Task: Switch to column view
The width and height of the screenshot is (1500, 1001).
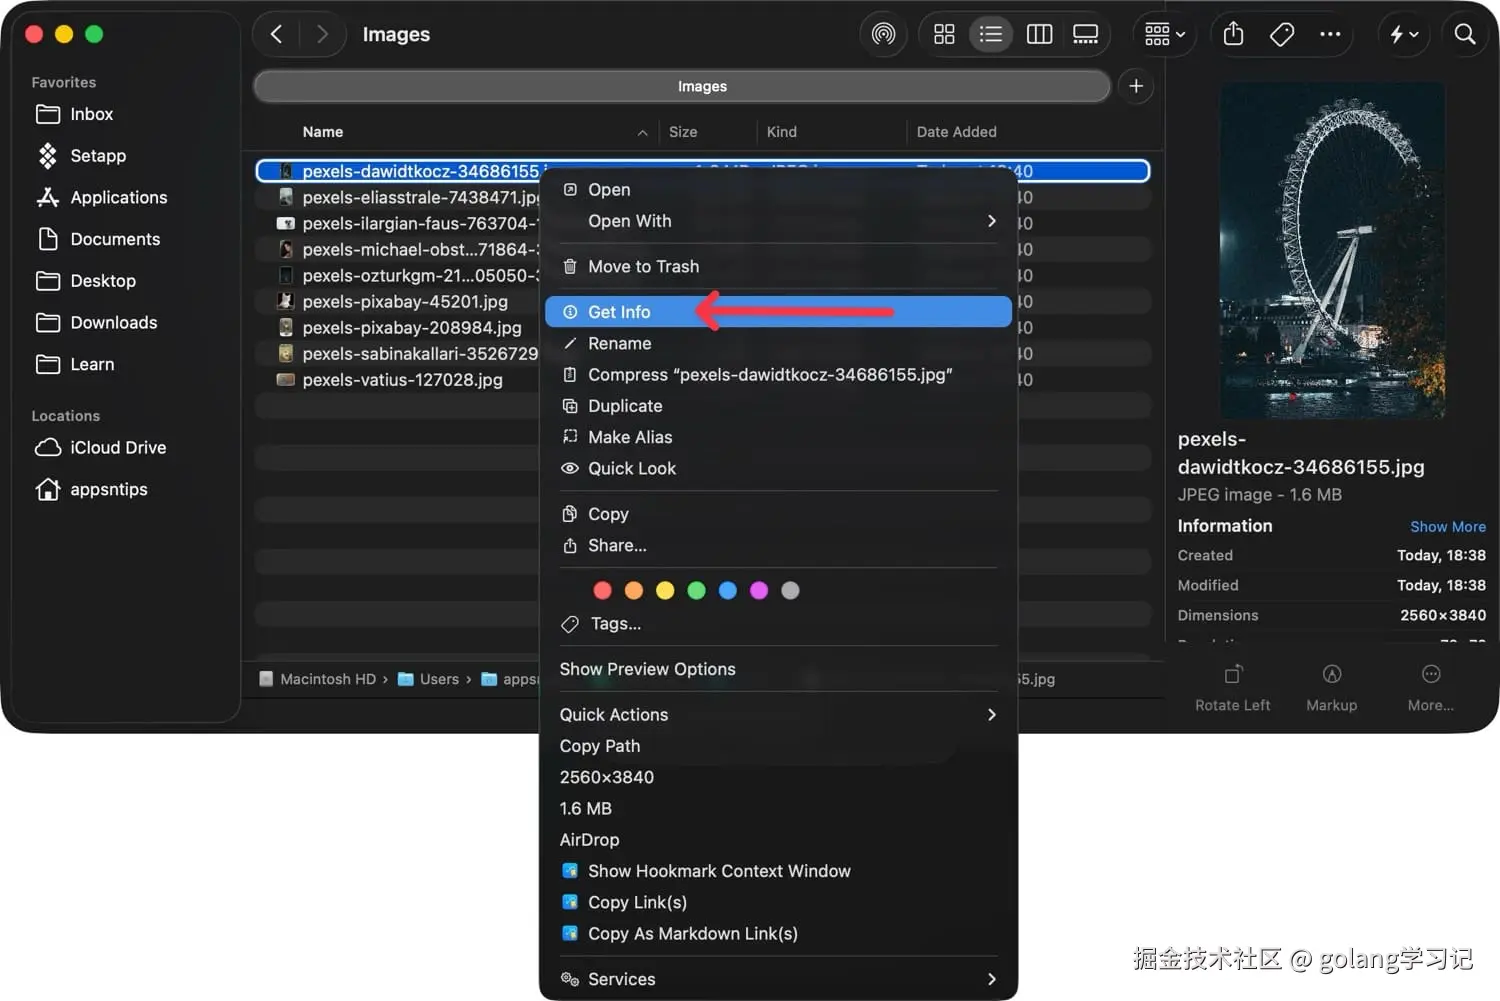Action: tap(1039, 34)
